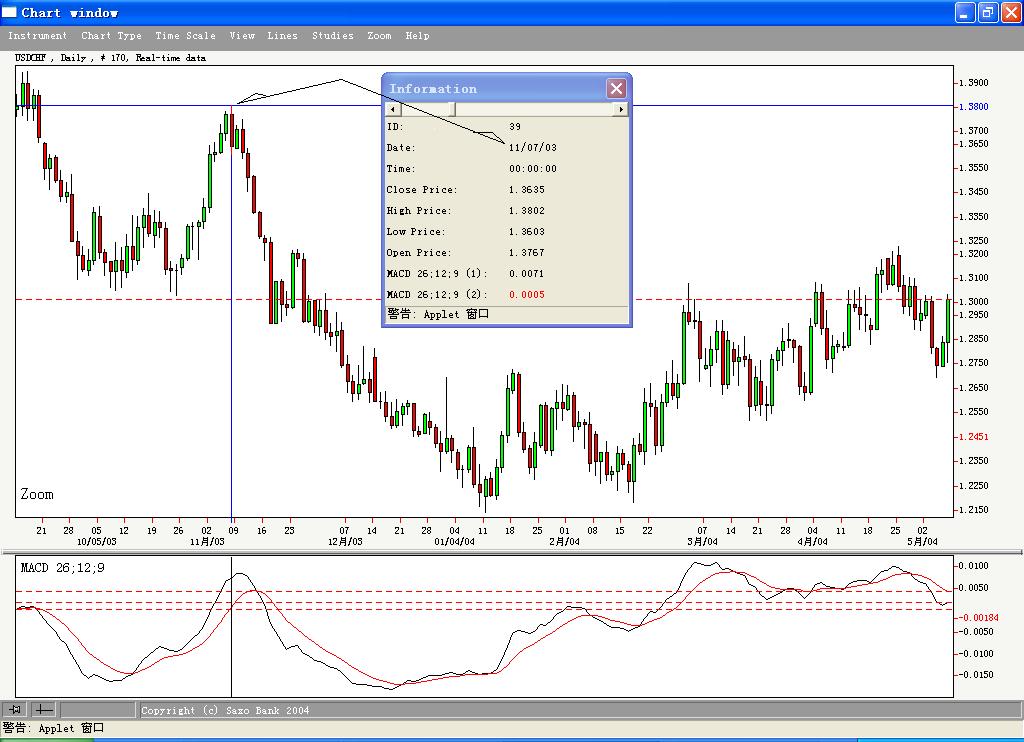This screenshot has width=1024, height=742.
Task: Click the Chart window title bar icon
Action: pyautogui.click(x=9, y=12)
